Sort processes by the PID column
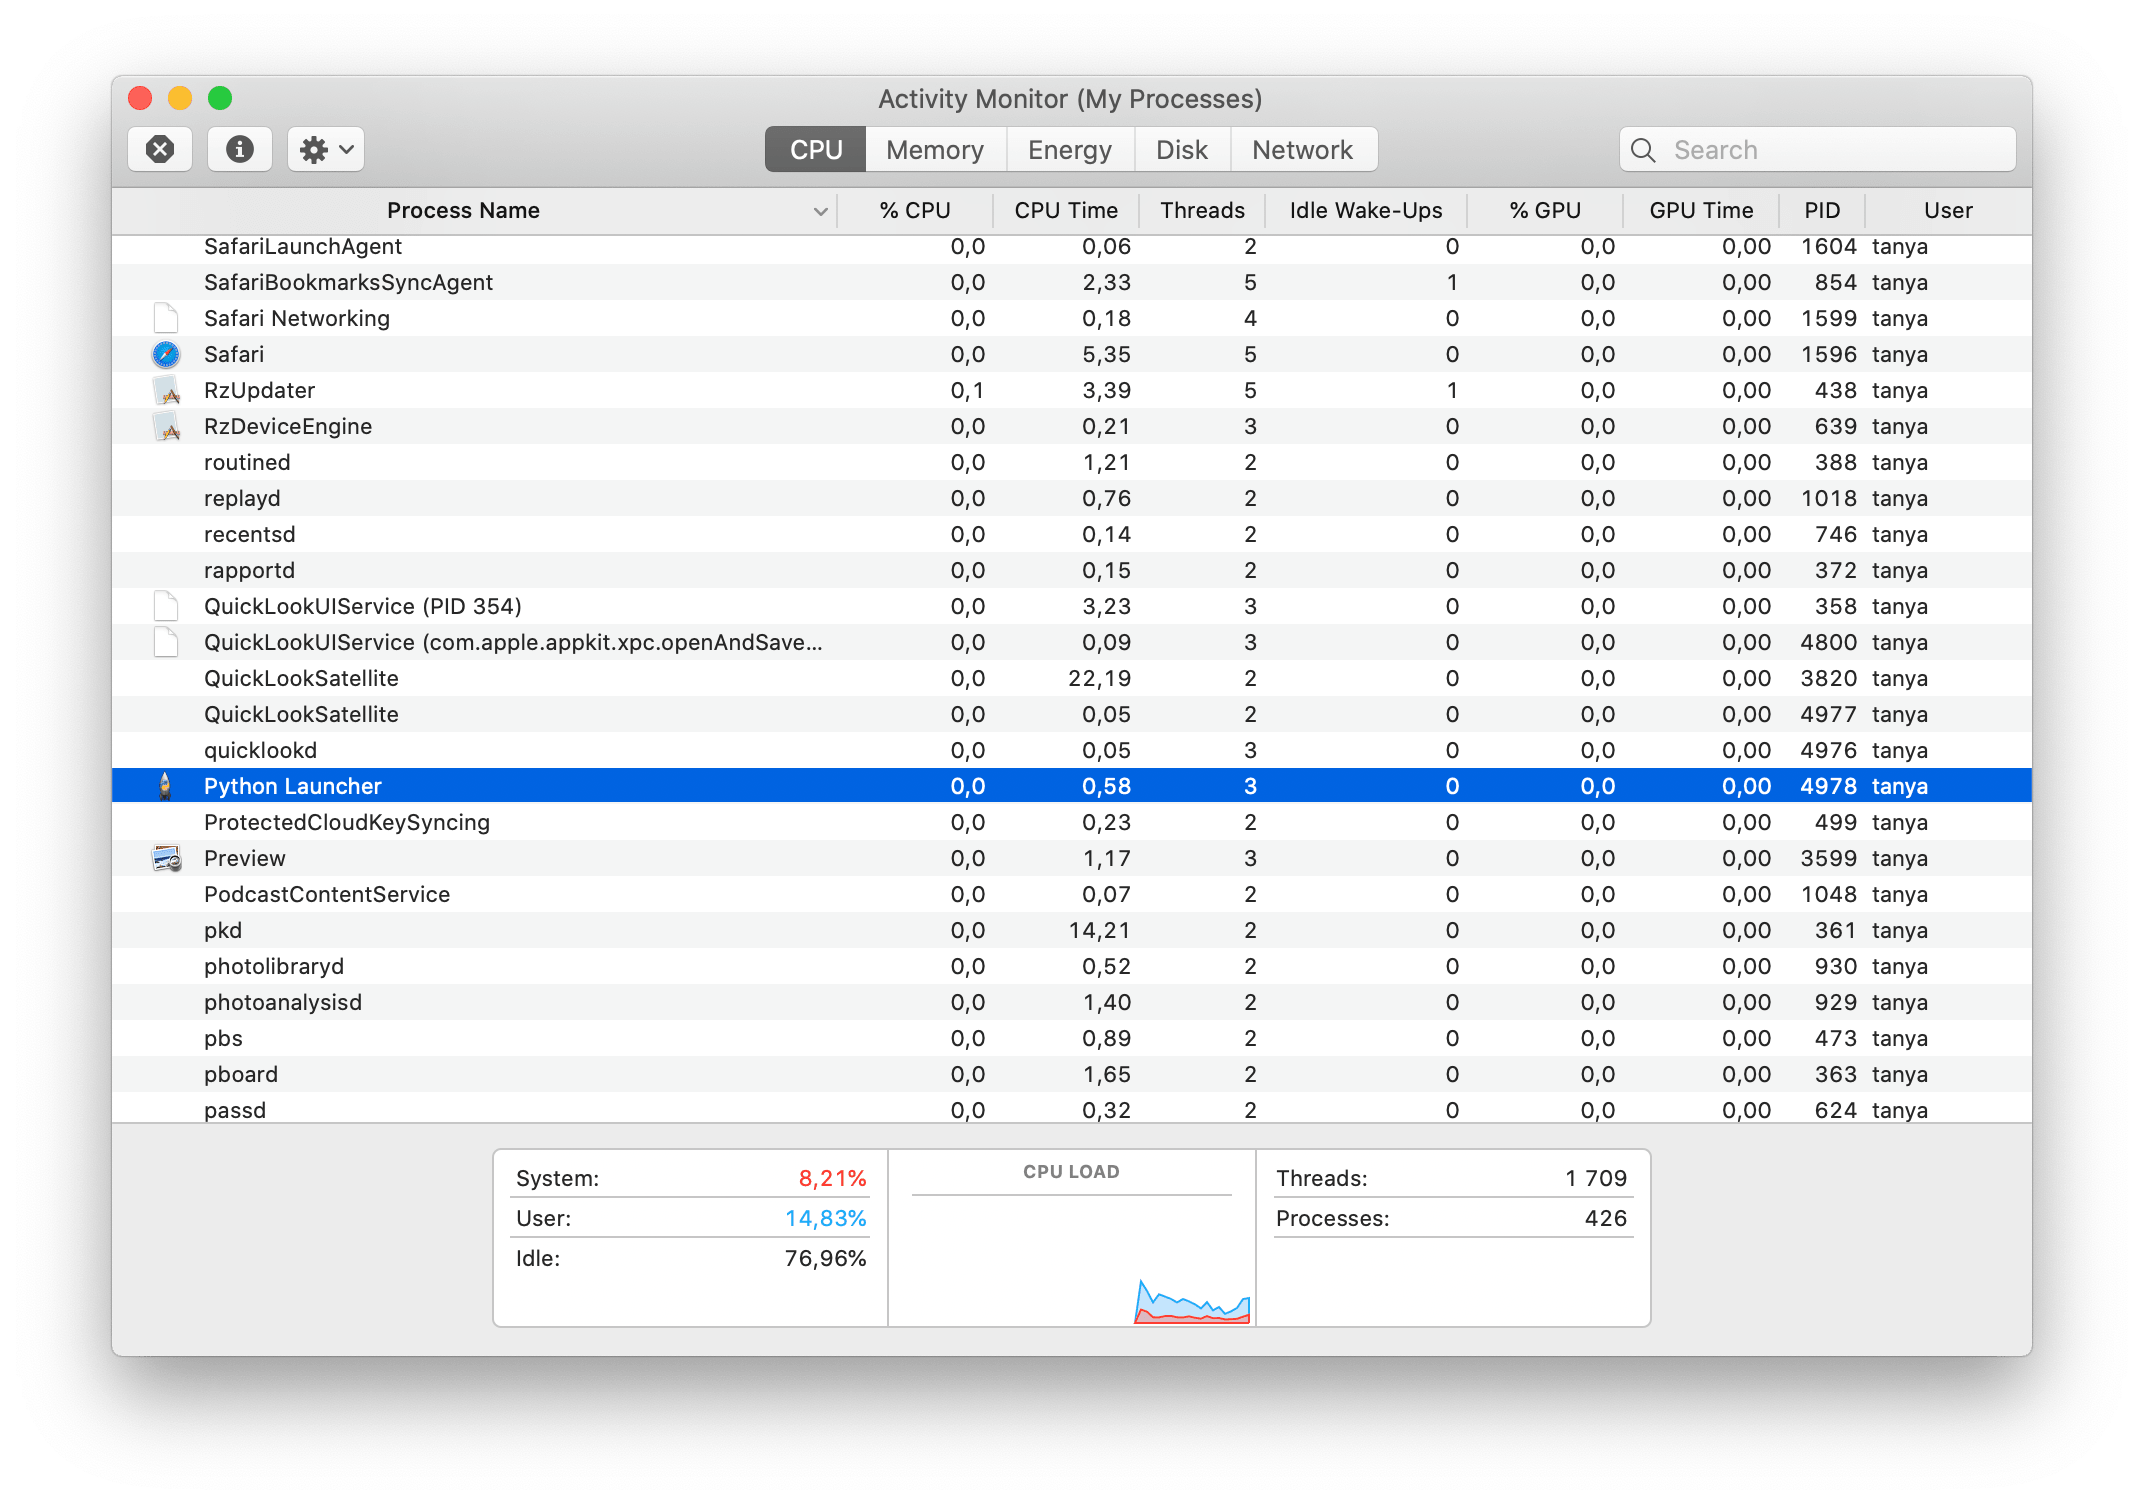Image resolution: width=2144 pixels, height=1504 pixels. click(1821, 210)
